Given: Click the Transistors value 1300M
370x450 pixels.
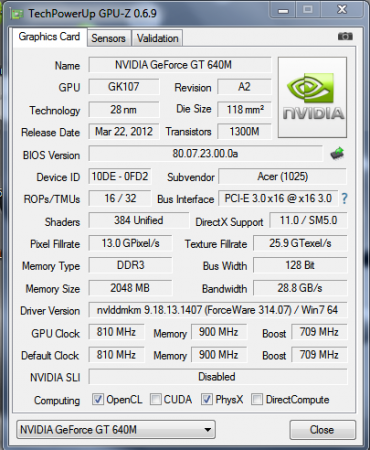Looking at the screenshot, I should (x=244, y=131).
